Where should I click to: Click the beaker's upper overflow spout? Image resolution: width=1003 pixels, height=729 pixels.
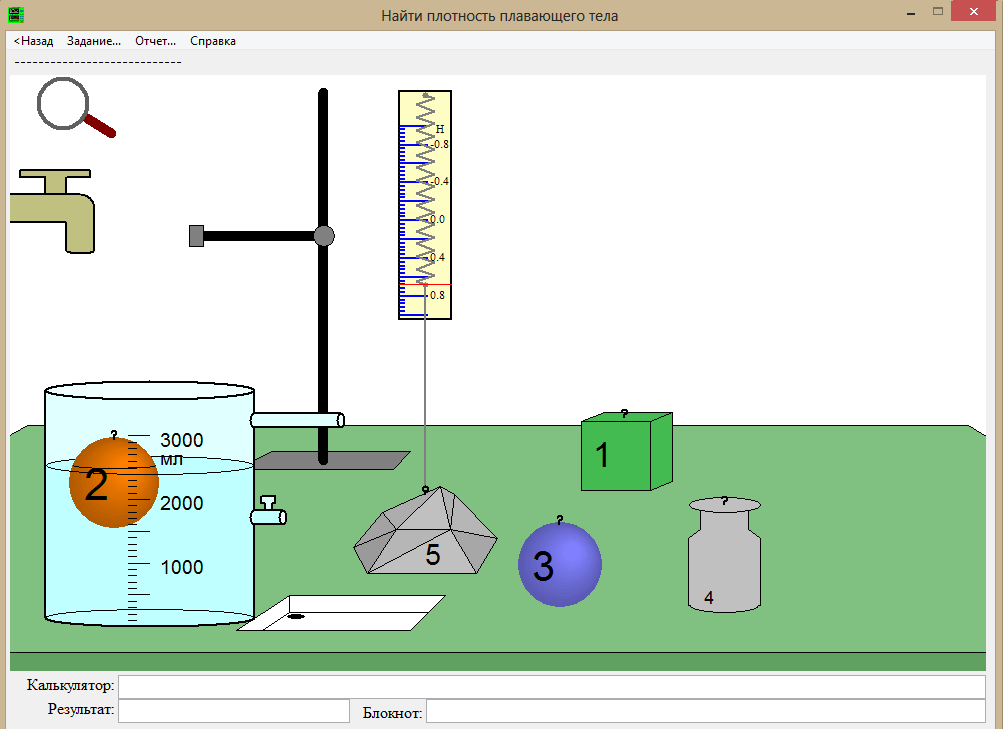[x=297, y=420]
